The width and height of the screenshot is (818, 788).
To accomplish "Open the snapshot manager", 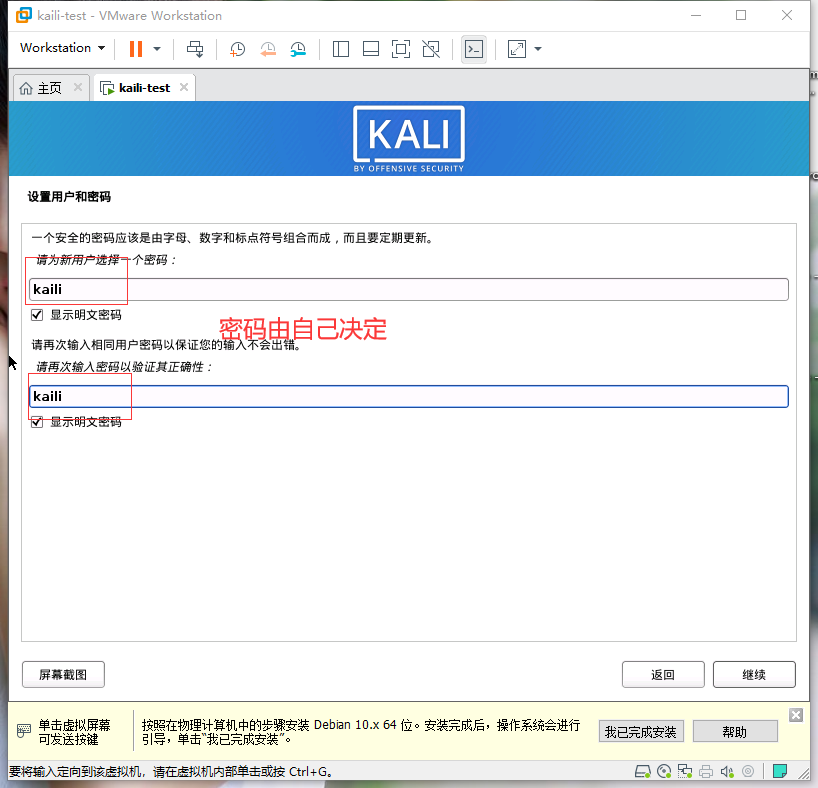I will [x=298, y=49].
